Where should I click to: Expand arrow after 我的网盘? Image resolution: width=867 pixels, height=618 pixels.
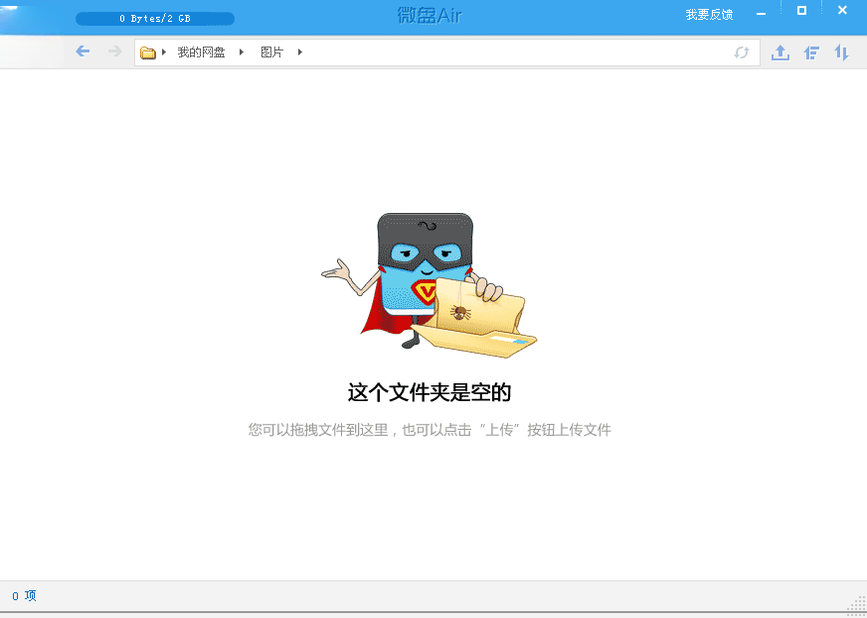[241, 52]
